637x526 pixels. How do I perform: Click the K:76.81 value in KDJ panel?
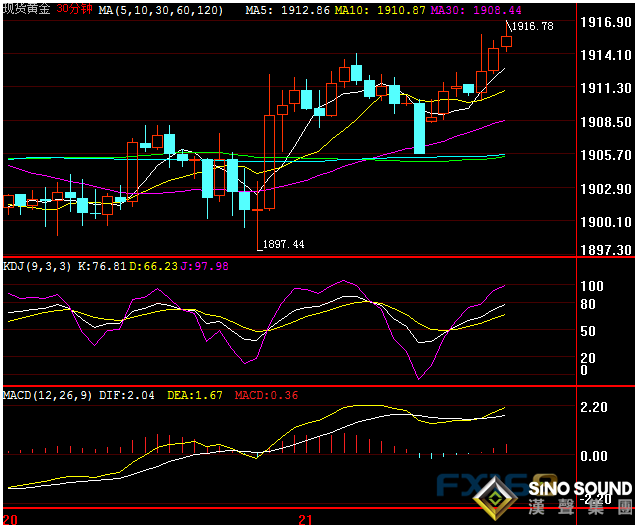coord(102,266)
